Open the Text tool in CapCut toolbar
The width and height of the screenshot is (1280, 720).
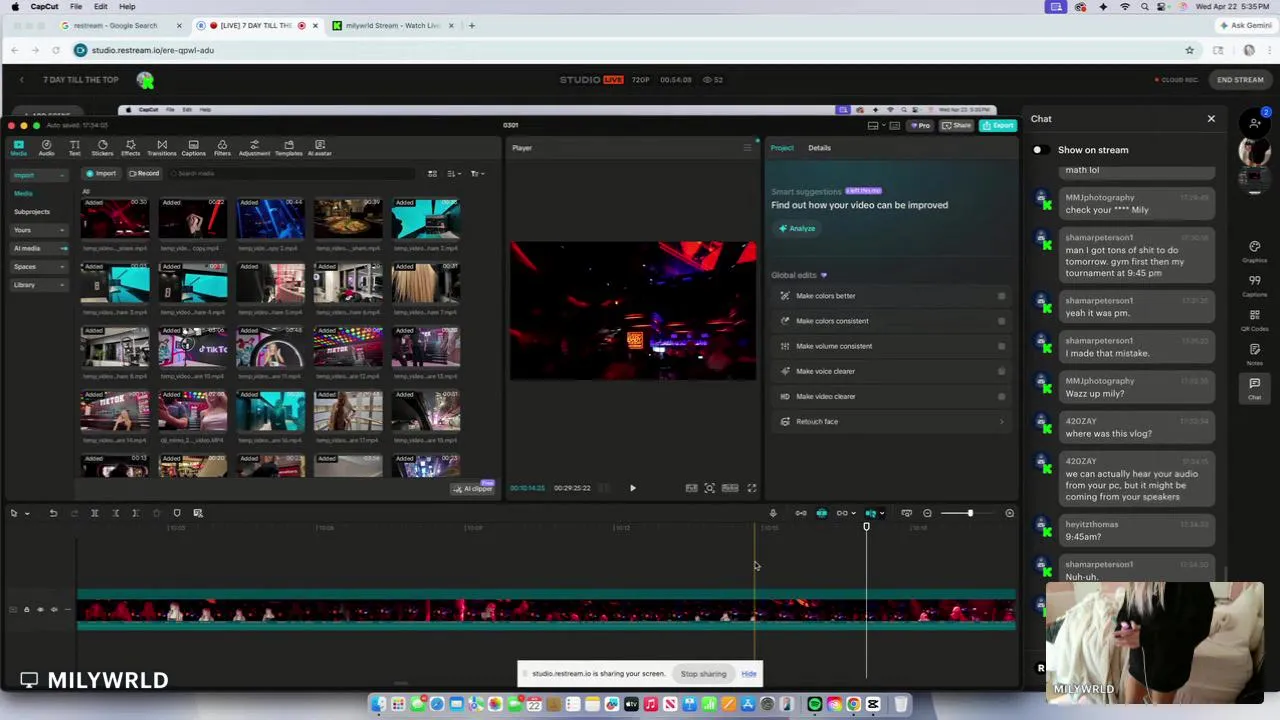point(74,148)
